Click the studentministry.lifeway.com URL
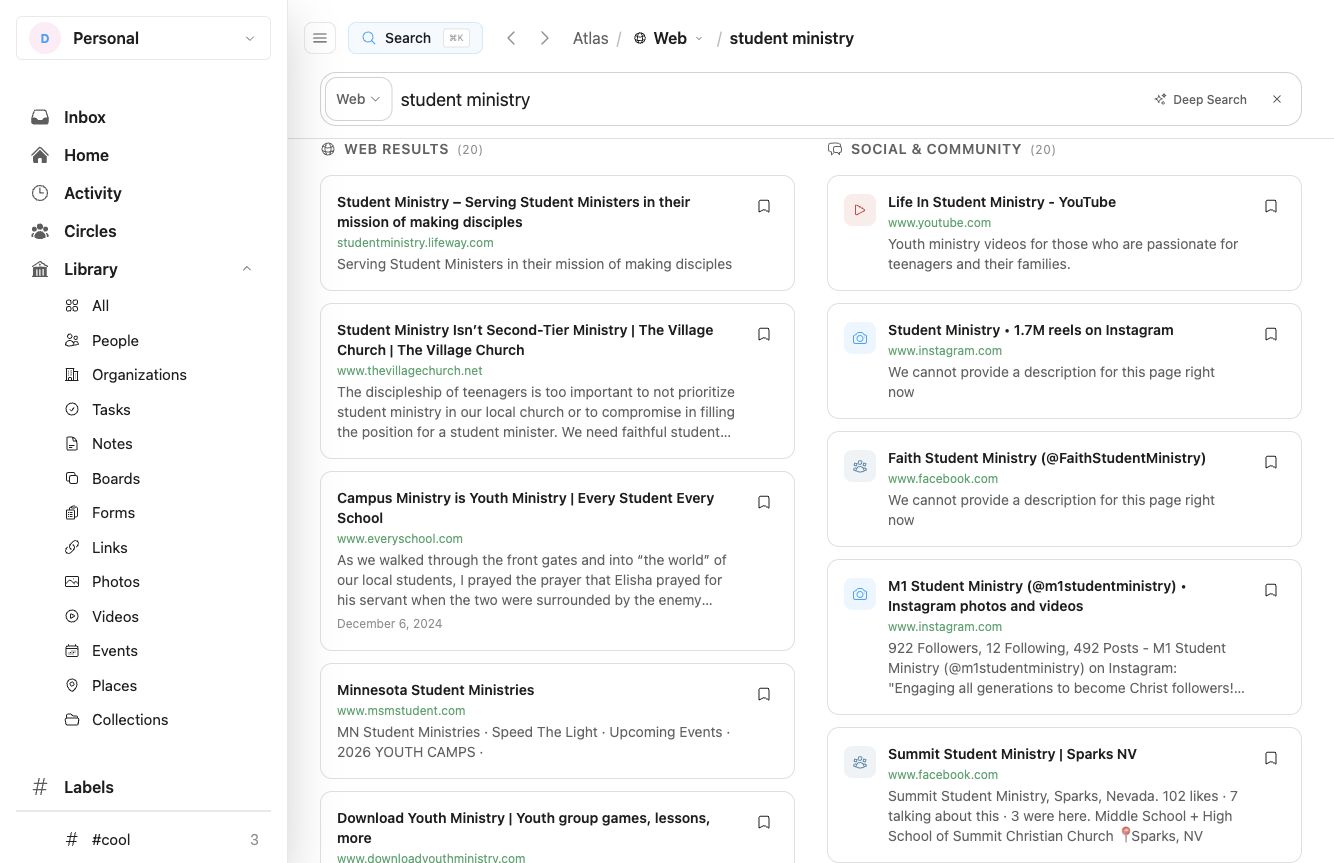The image size is (1334, 863). (x=415, y=242)
